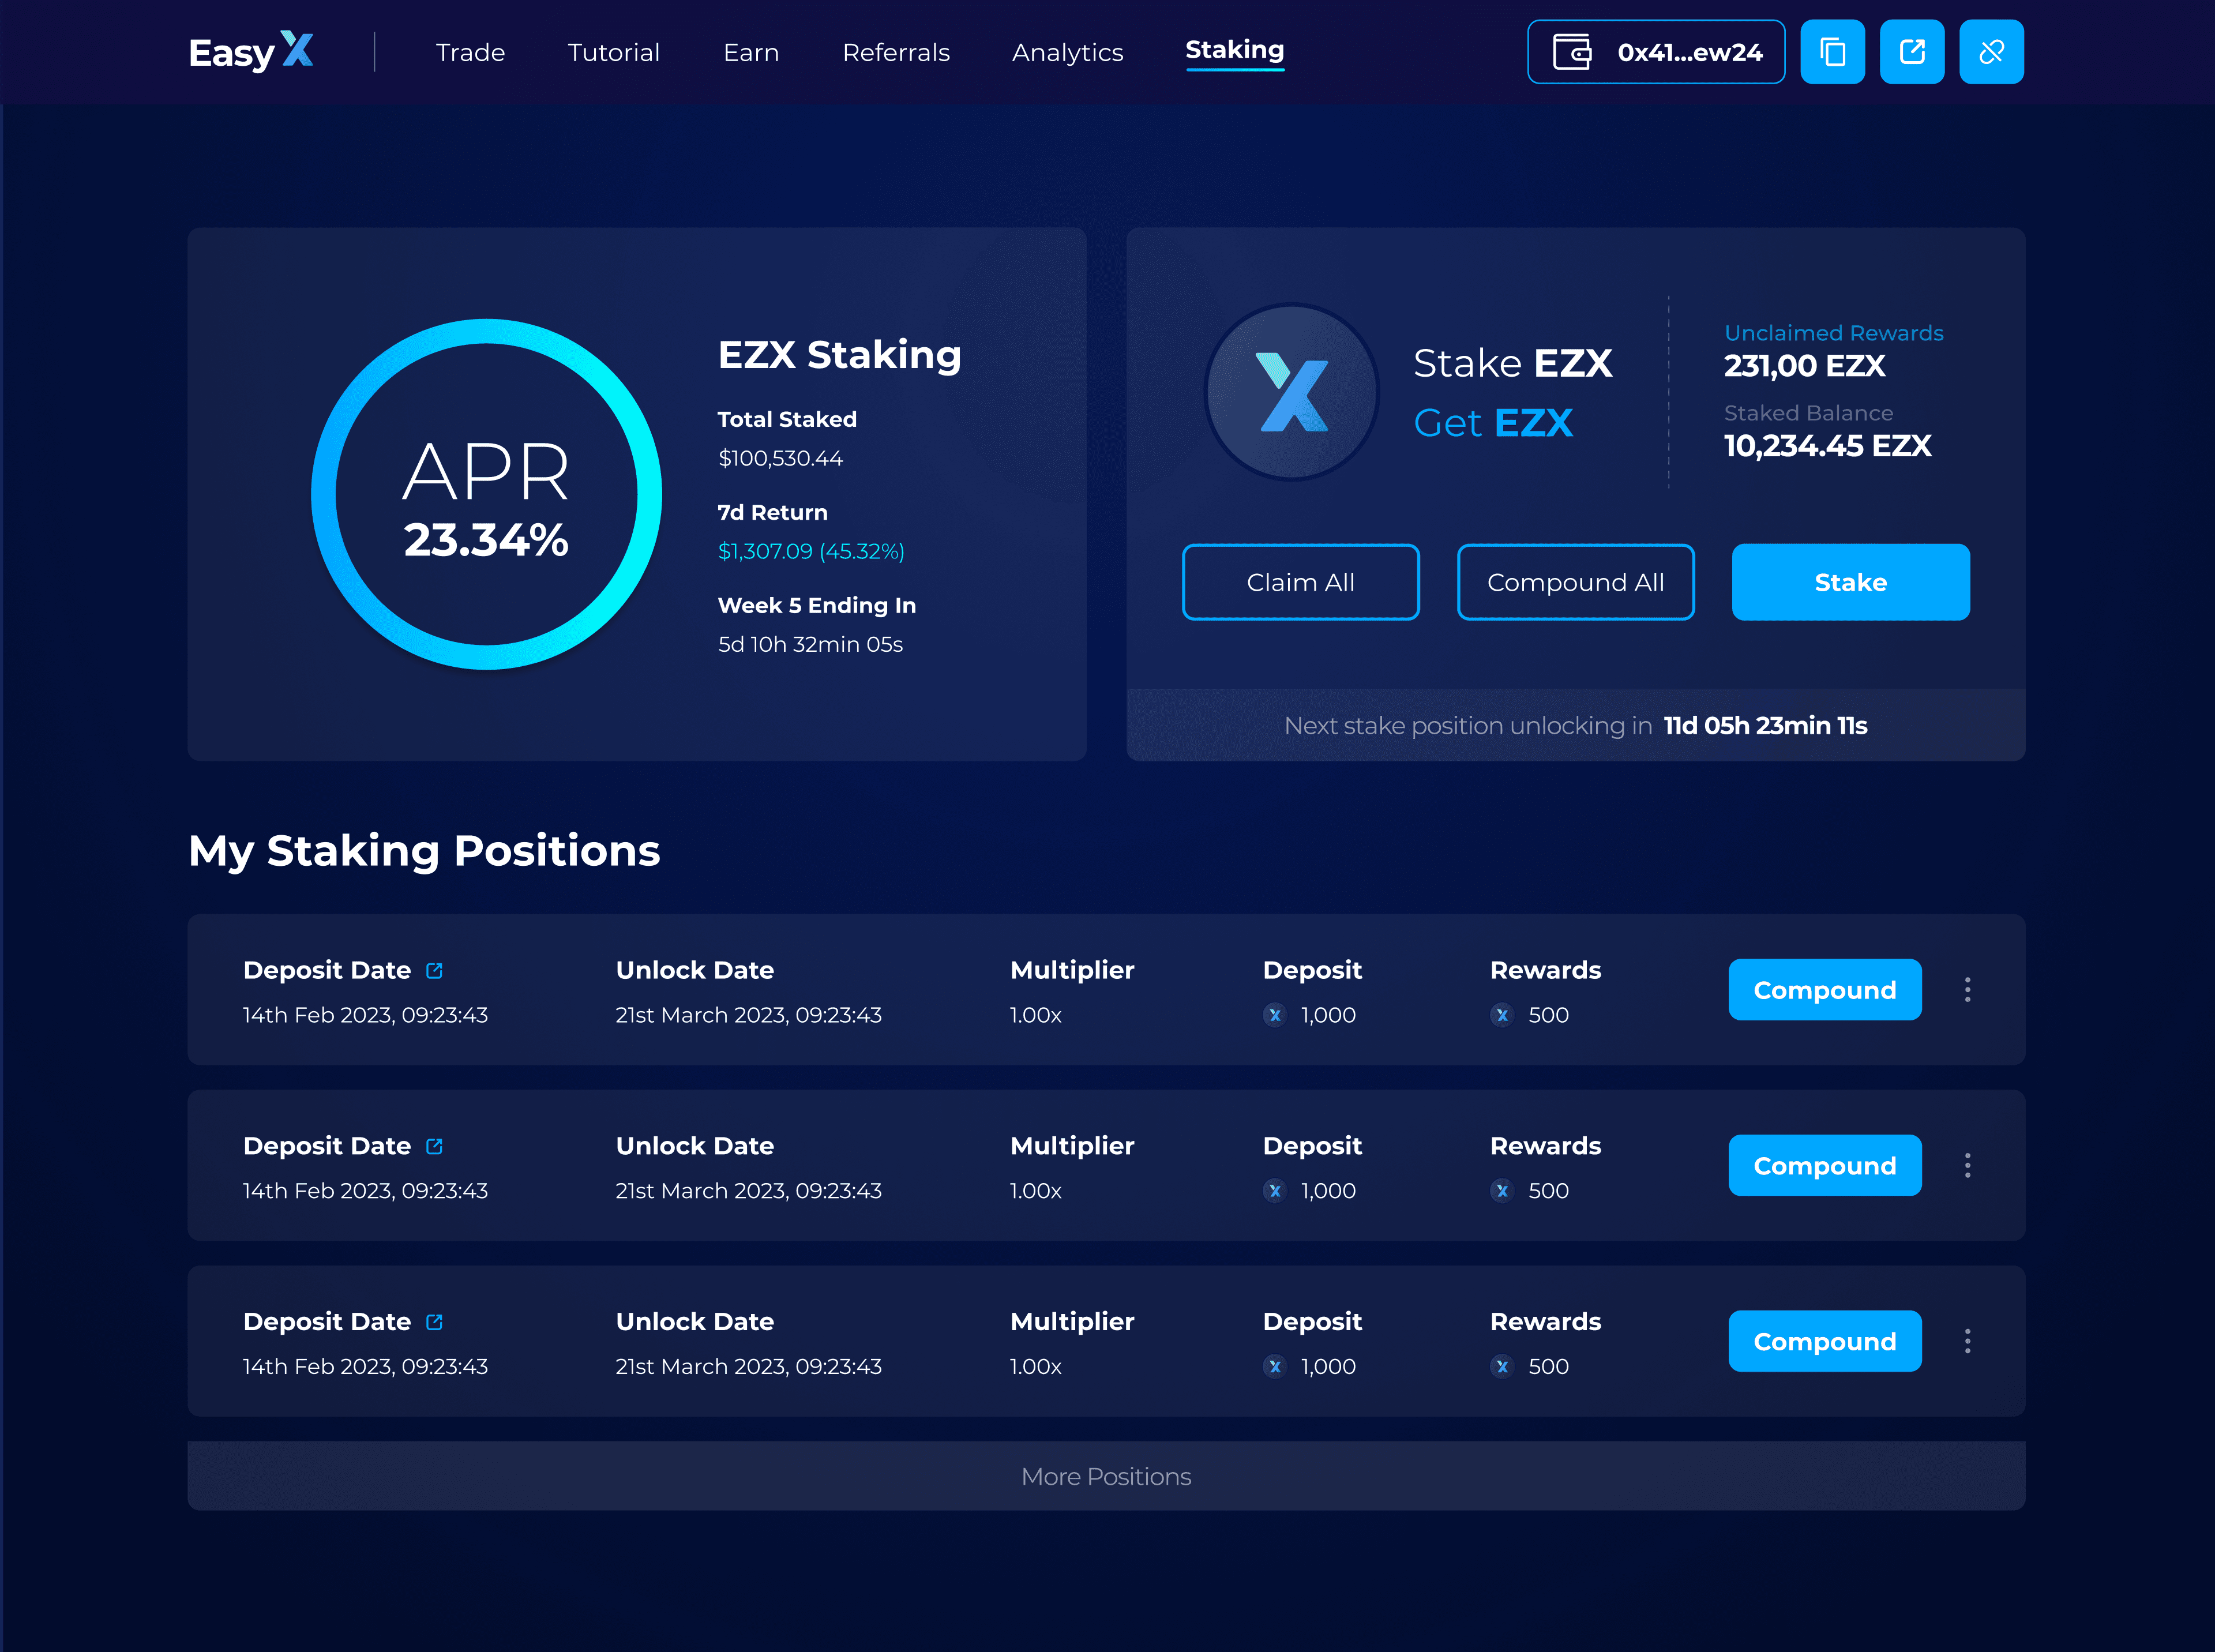Viewport: 2215px width, 1652px height.
Task: Click EZX token icon beside second row's 1,000 deposit
Action: (1274, 1191)
